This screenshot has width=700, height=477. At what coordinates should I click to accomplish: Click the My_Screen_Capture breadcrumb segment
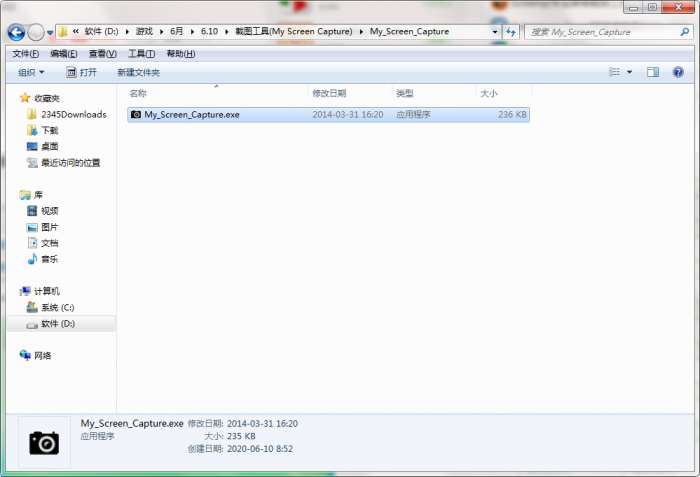pos(409,31)
